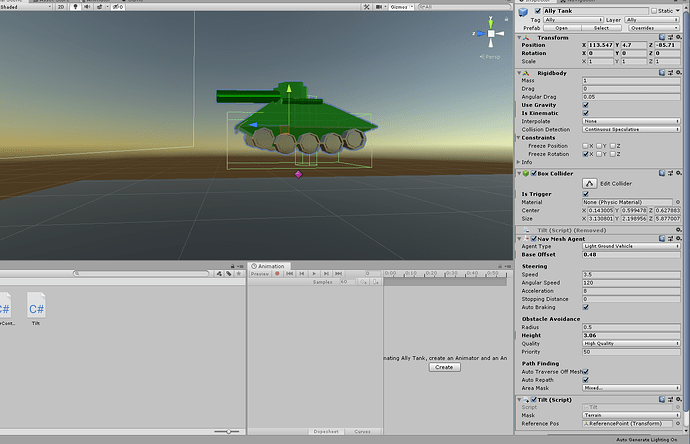Open the Gizmos dropdown

pos(400,7)
